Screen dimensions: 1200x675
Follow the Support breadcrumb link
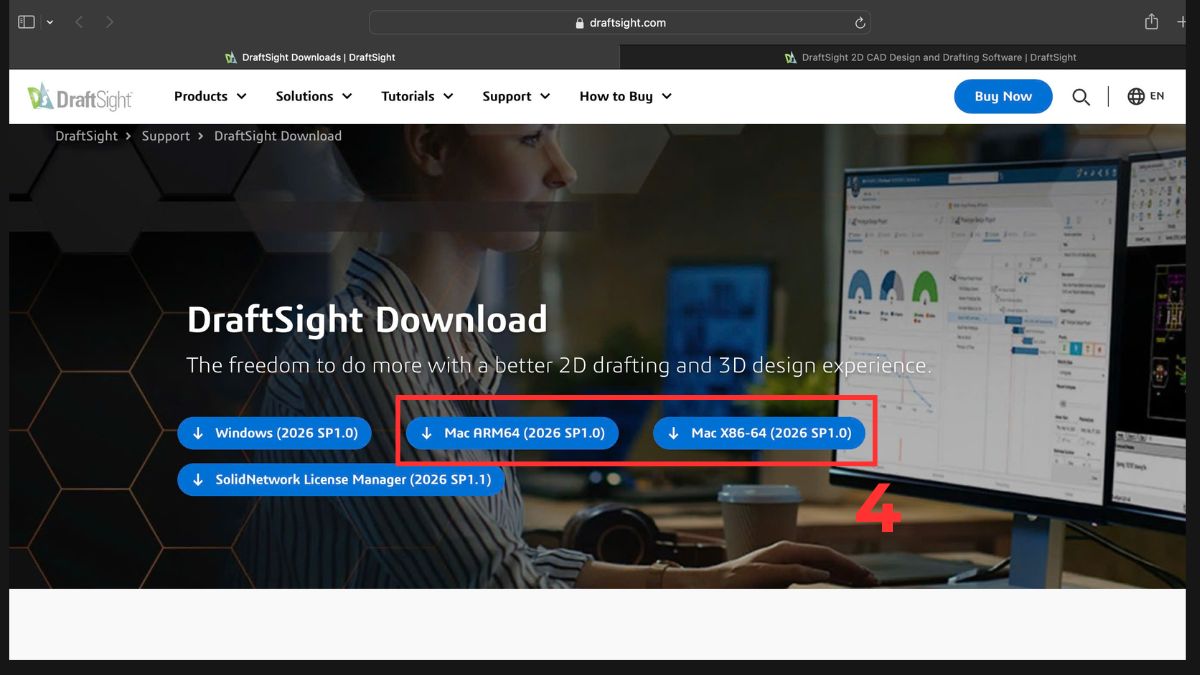[x=166, y=136]
